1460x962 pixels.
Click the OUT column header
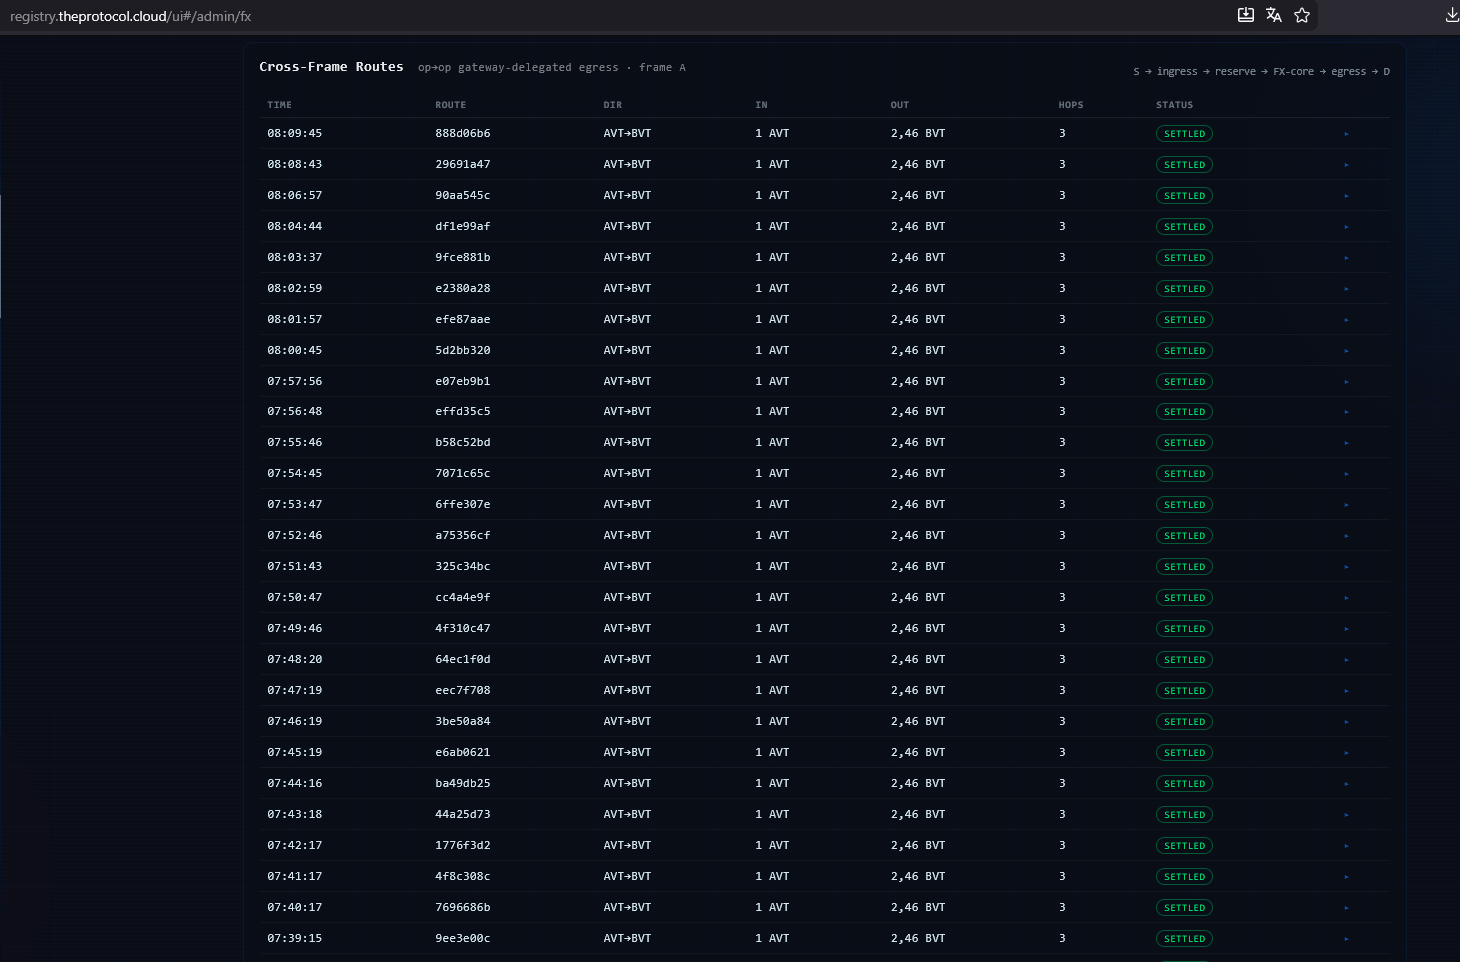[x=900, y=105]
